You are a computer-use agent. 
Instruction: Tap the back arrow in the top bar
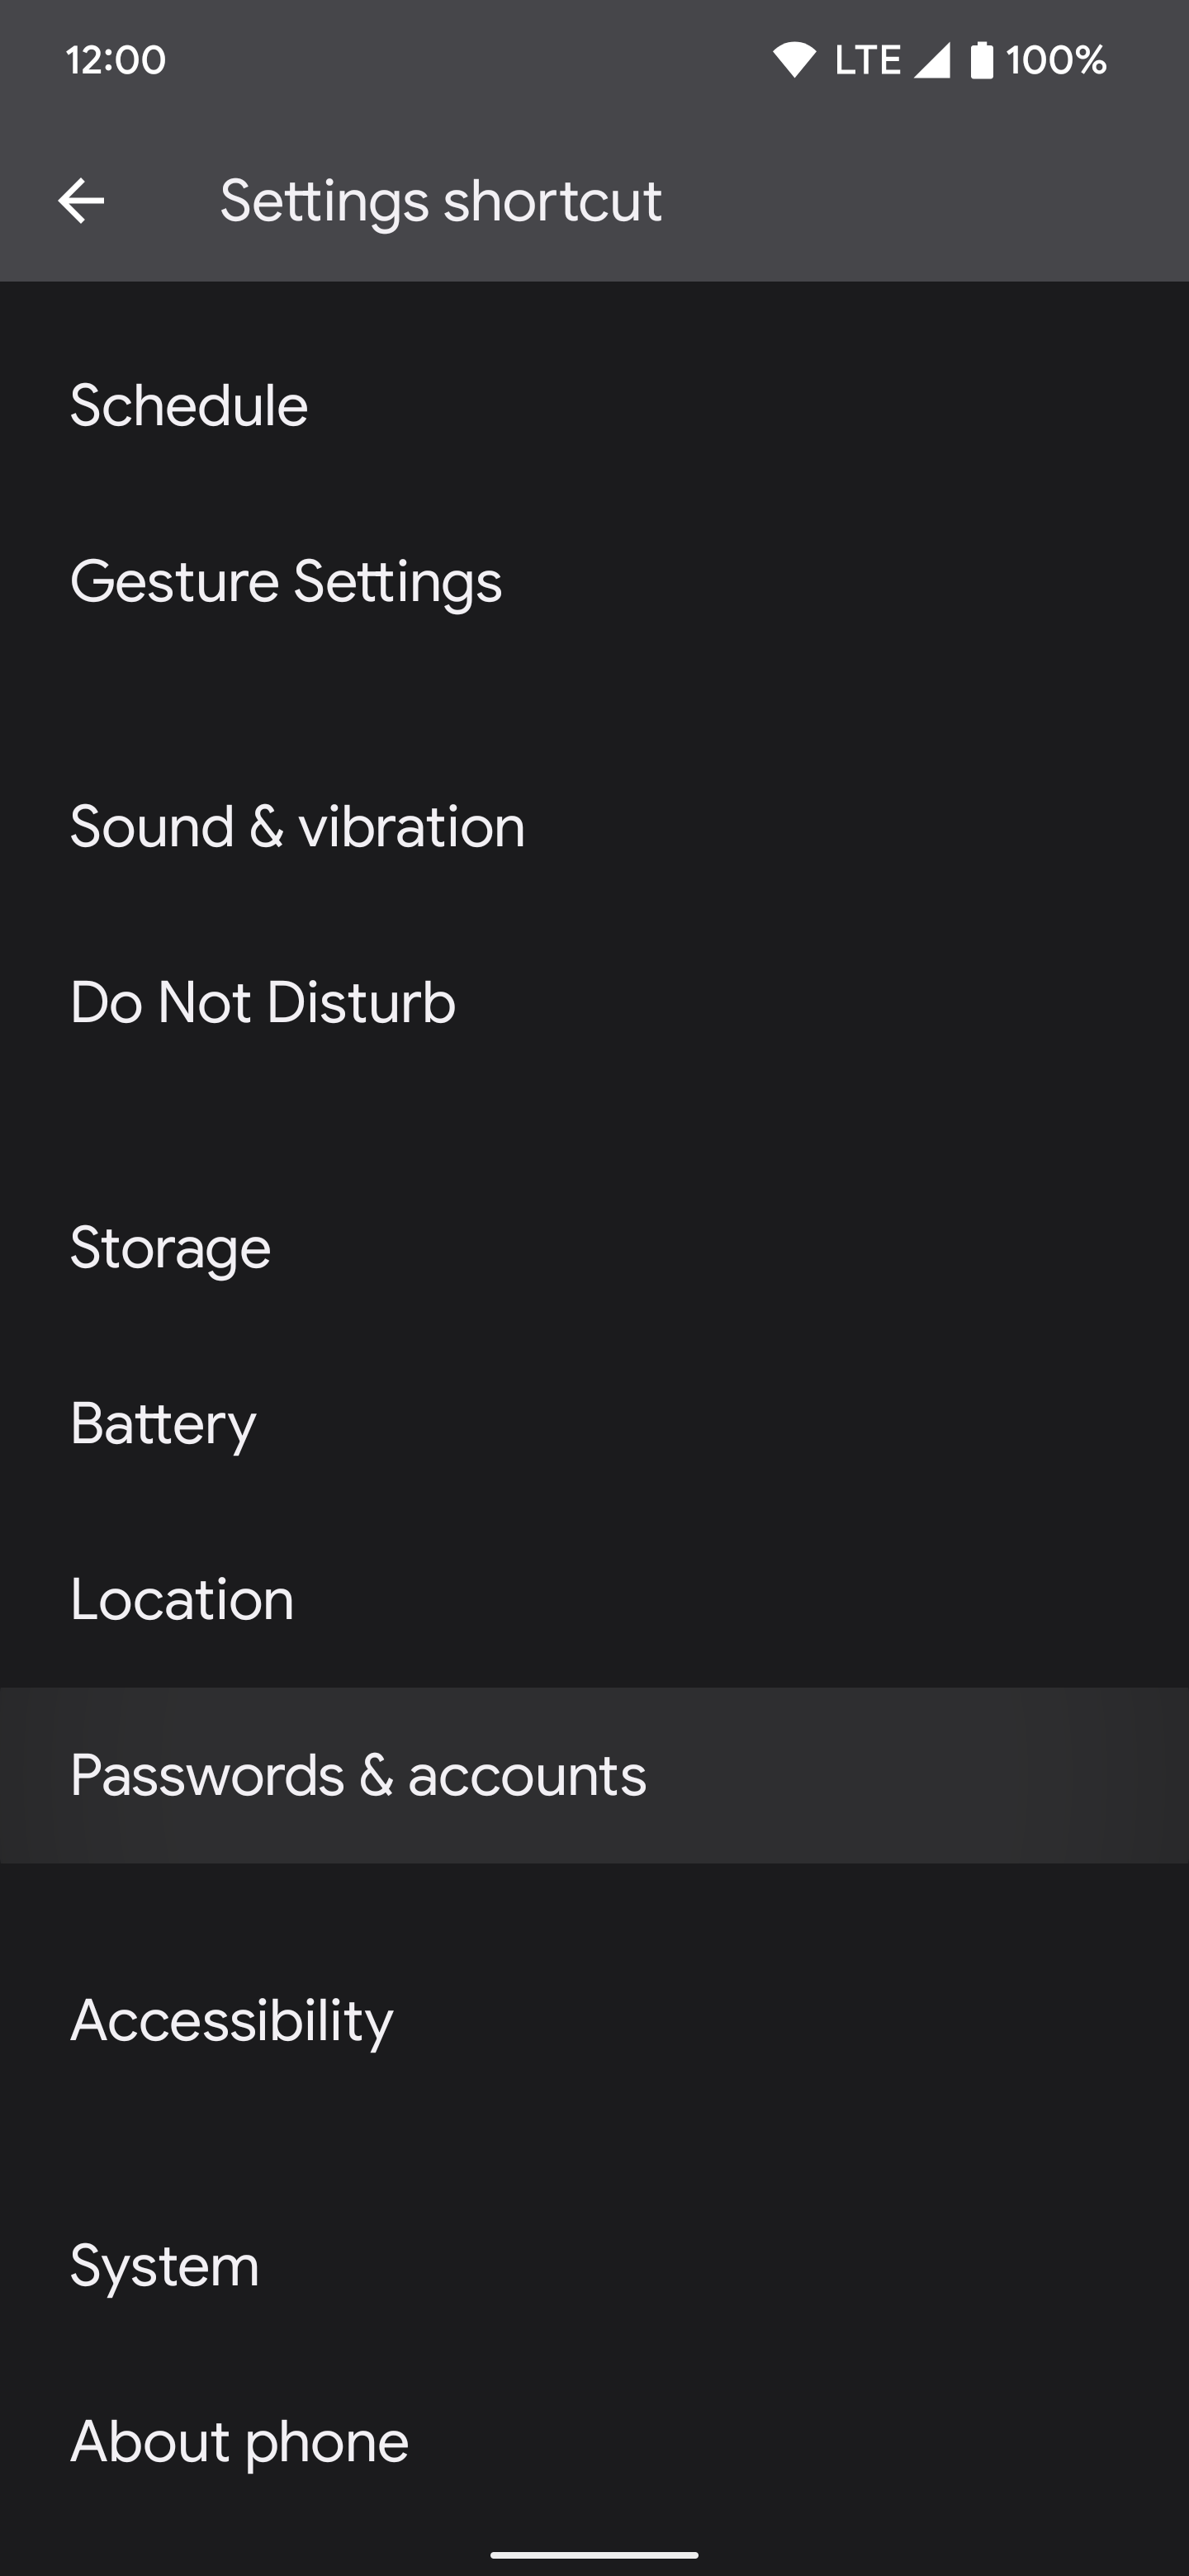point(82,200)
